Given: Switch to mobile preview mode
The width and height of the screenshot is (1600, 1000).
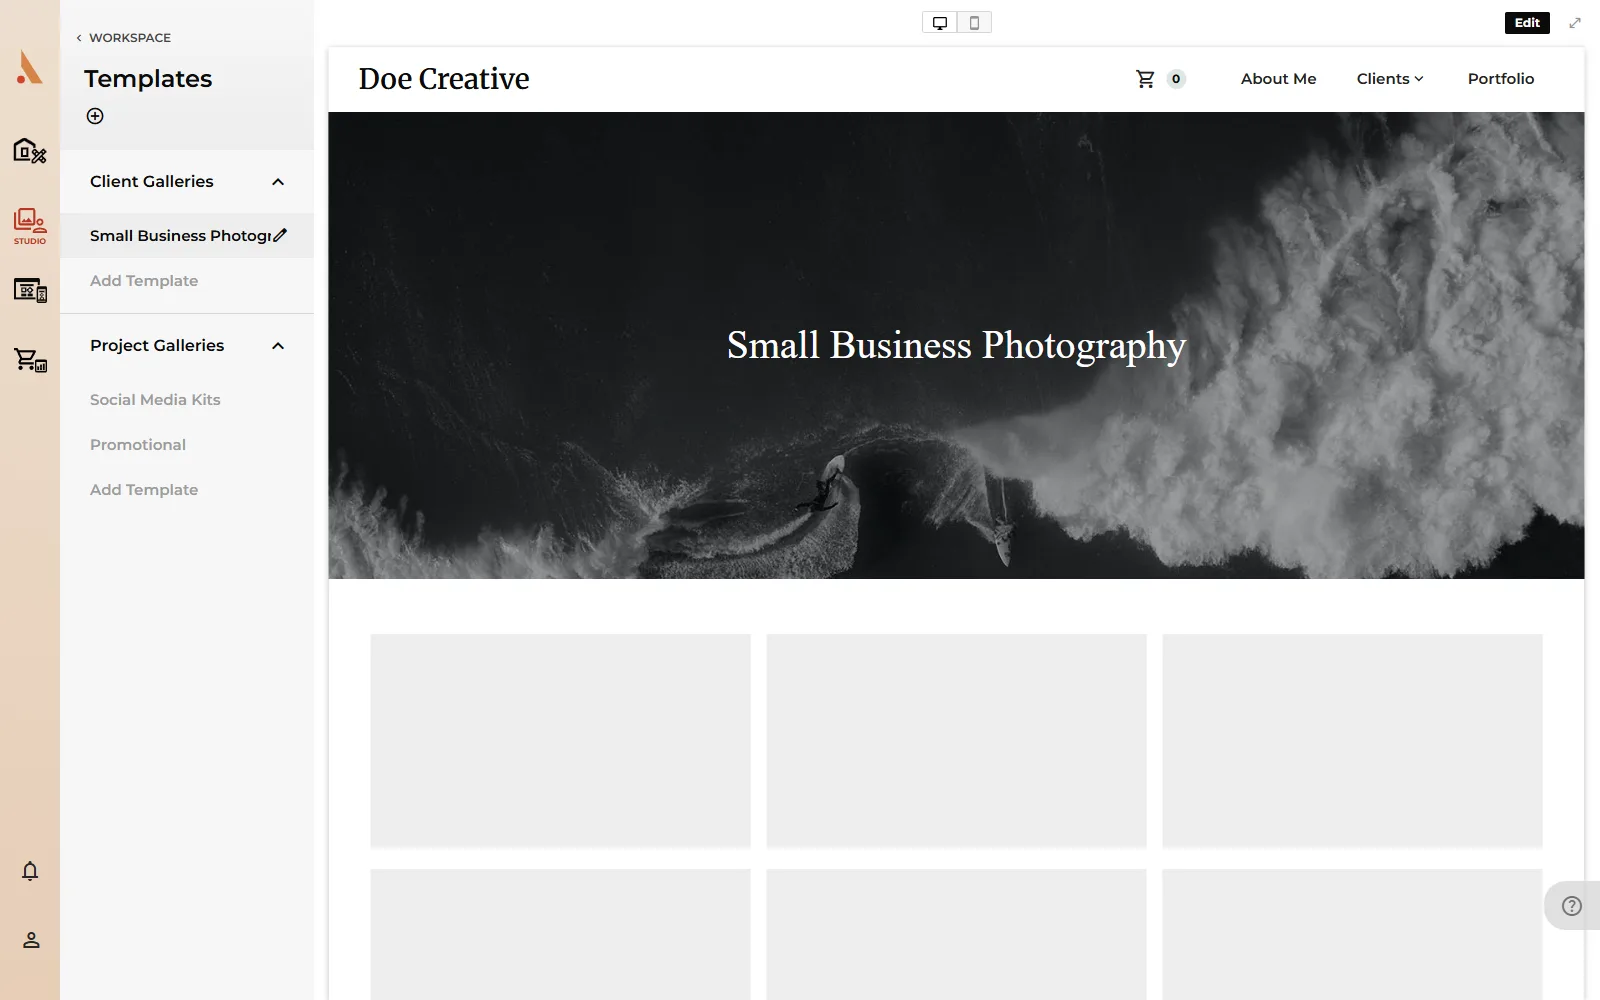Looking at the screenshot, I should (x=974, y=23).
